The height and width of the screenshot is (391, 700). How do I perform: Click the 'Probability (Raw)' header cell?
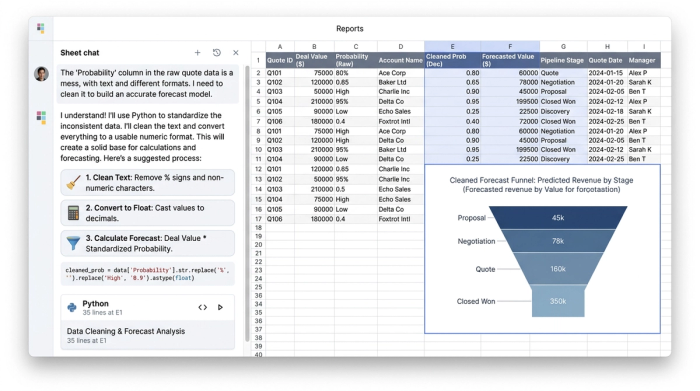point(356,60)
